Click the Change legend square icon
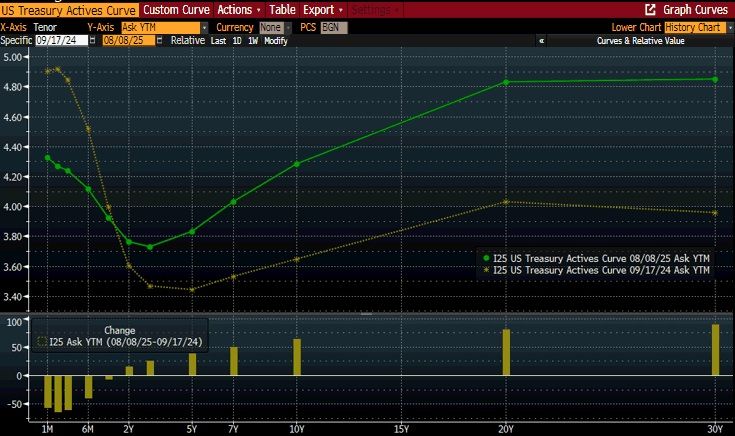Image resolution: width=735 pixels, height=436 pixels. pyautogui.click(x=42, y=341)
